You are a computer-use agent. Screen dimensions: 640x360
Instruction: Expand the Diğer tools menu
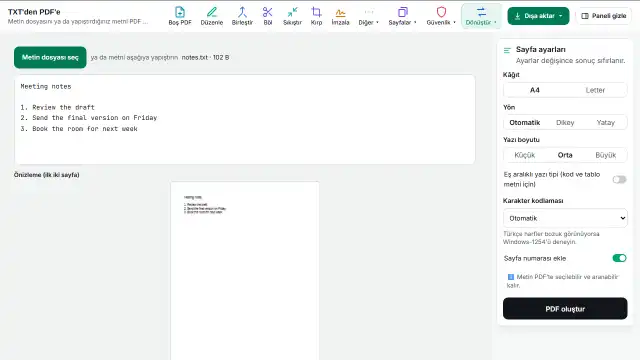point(368,16)
